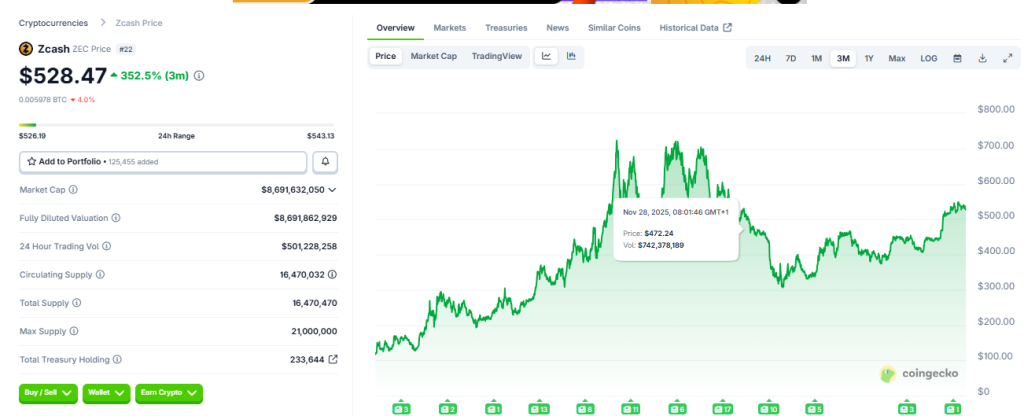Viewport: 1024px width, 416px height.
Task: Switch to line chart view icon
Action: click(547, 57)
